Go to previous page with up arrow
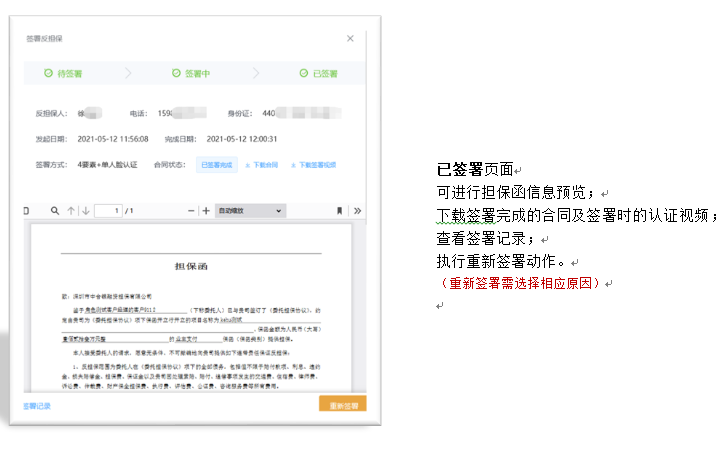This screenshot has width=725, height=450. pyautogui.click(x=71, y=211)
